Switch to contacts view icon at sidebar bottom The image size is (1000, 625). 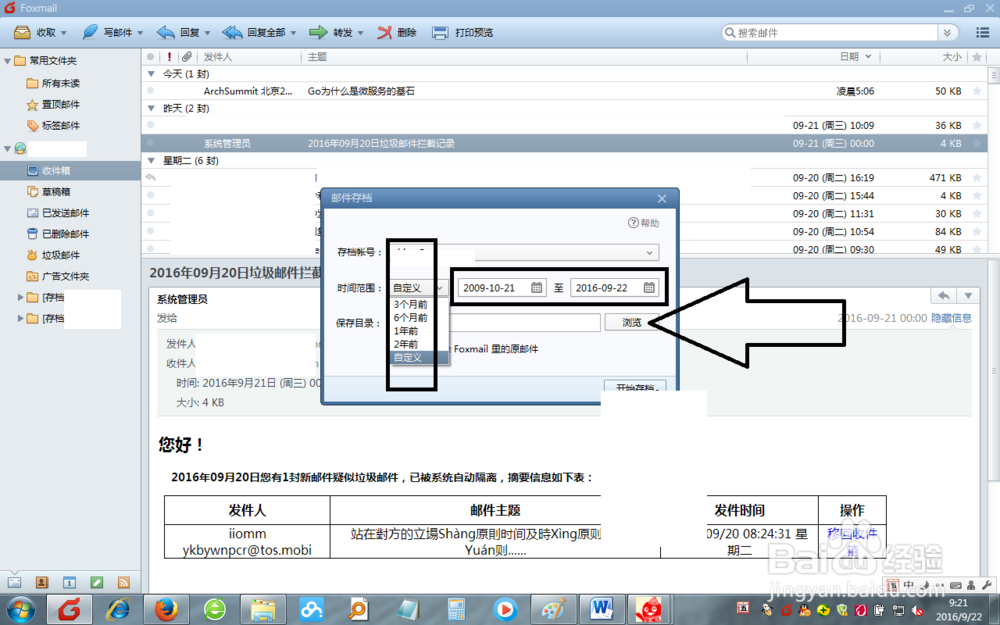point(41,582)
